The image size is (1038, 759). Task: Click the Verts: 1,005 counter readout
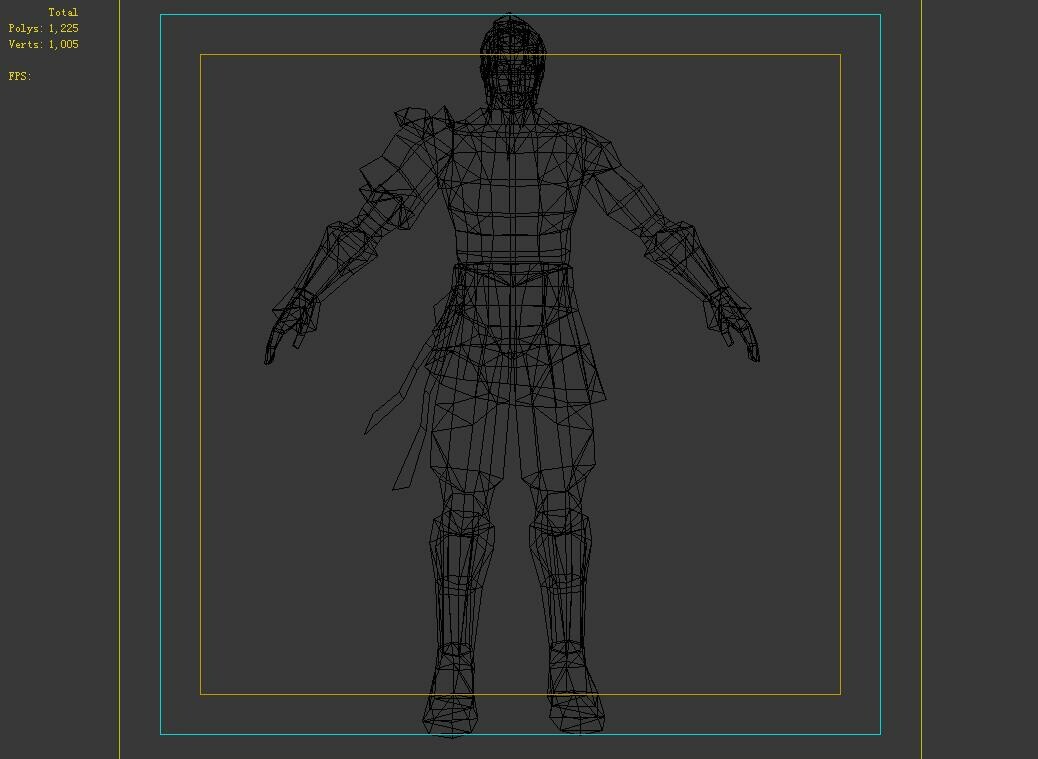[42, 44]
